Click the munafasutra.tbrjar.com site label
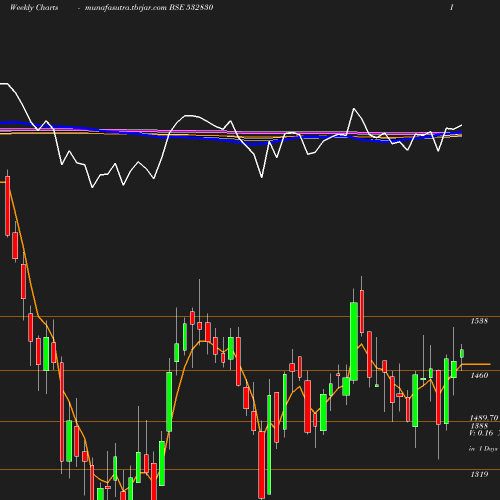Image resolution: width=500 pixels, height=500 pixels. coord(126,8)
